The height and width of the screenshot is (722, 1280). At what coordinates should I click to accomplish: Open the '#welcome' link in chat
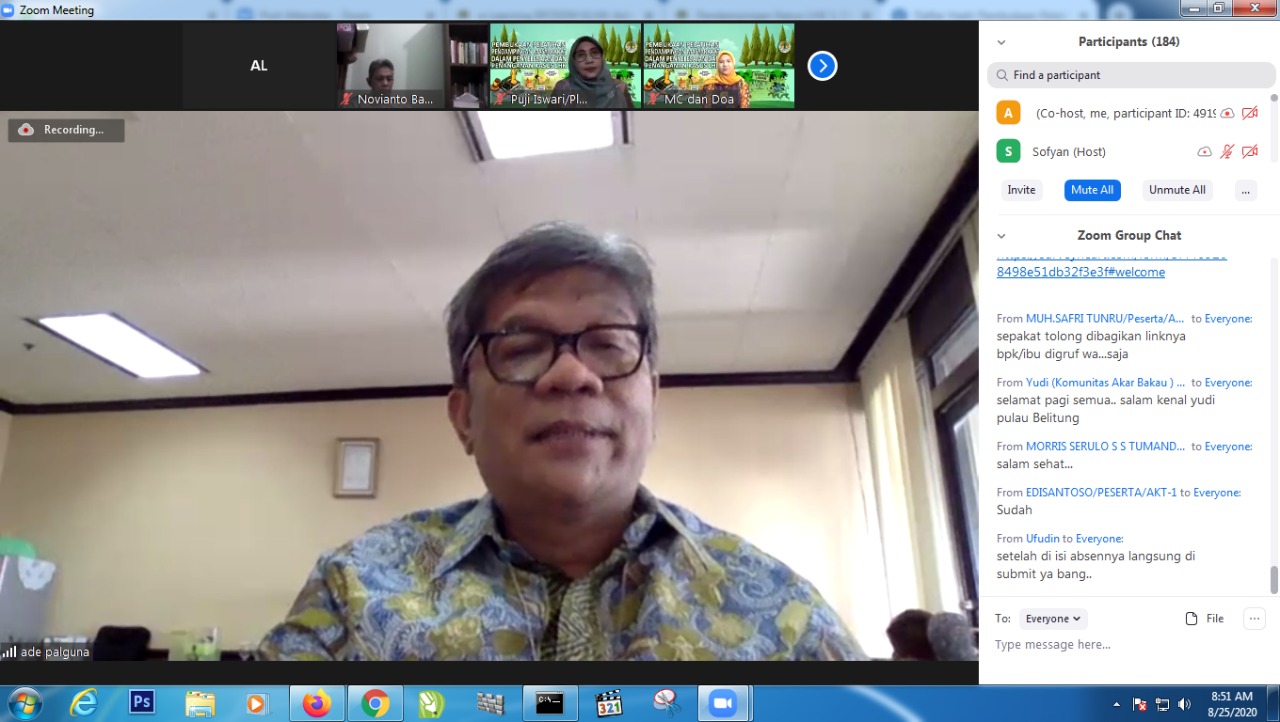click(x=1080, y=272)
